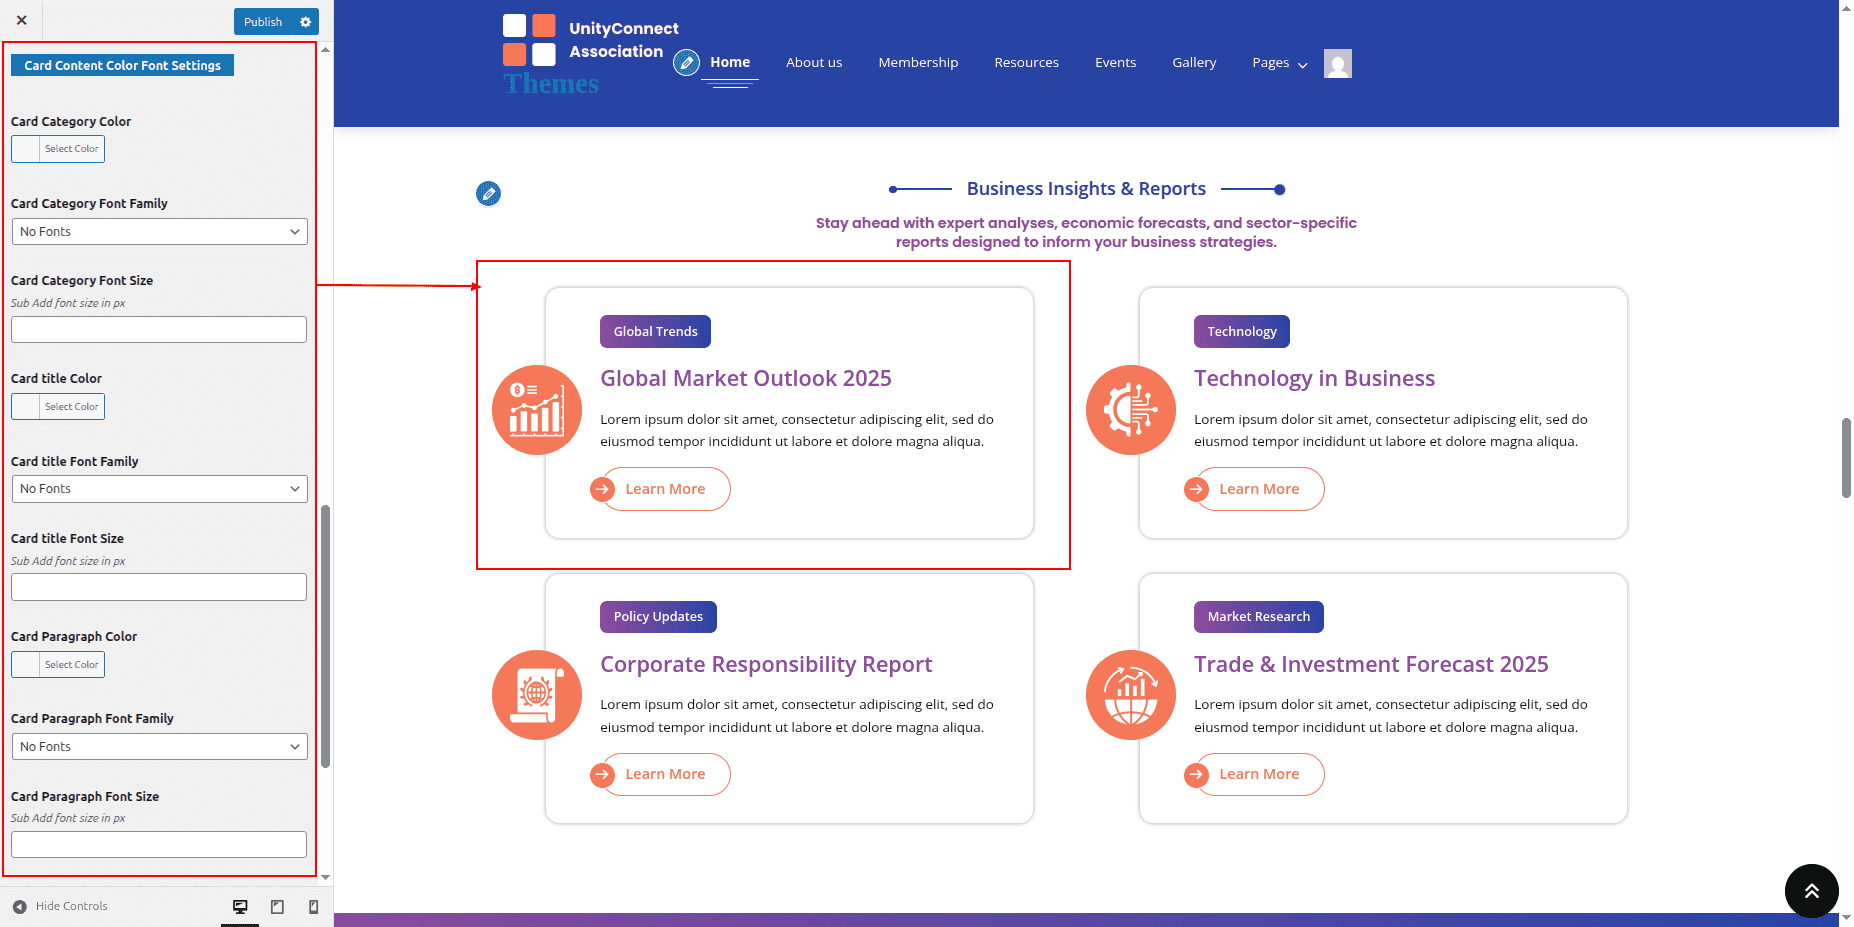Click the edit pencil icon beside Home menu
The width and height of the screenshot is (1854, 927).
click(x=686, y=63)
